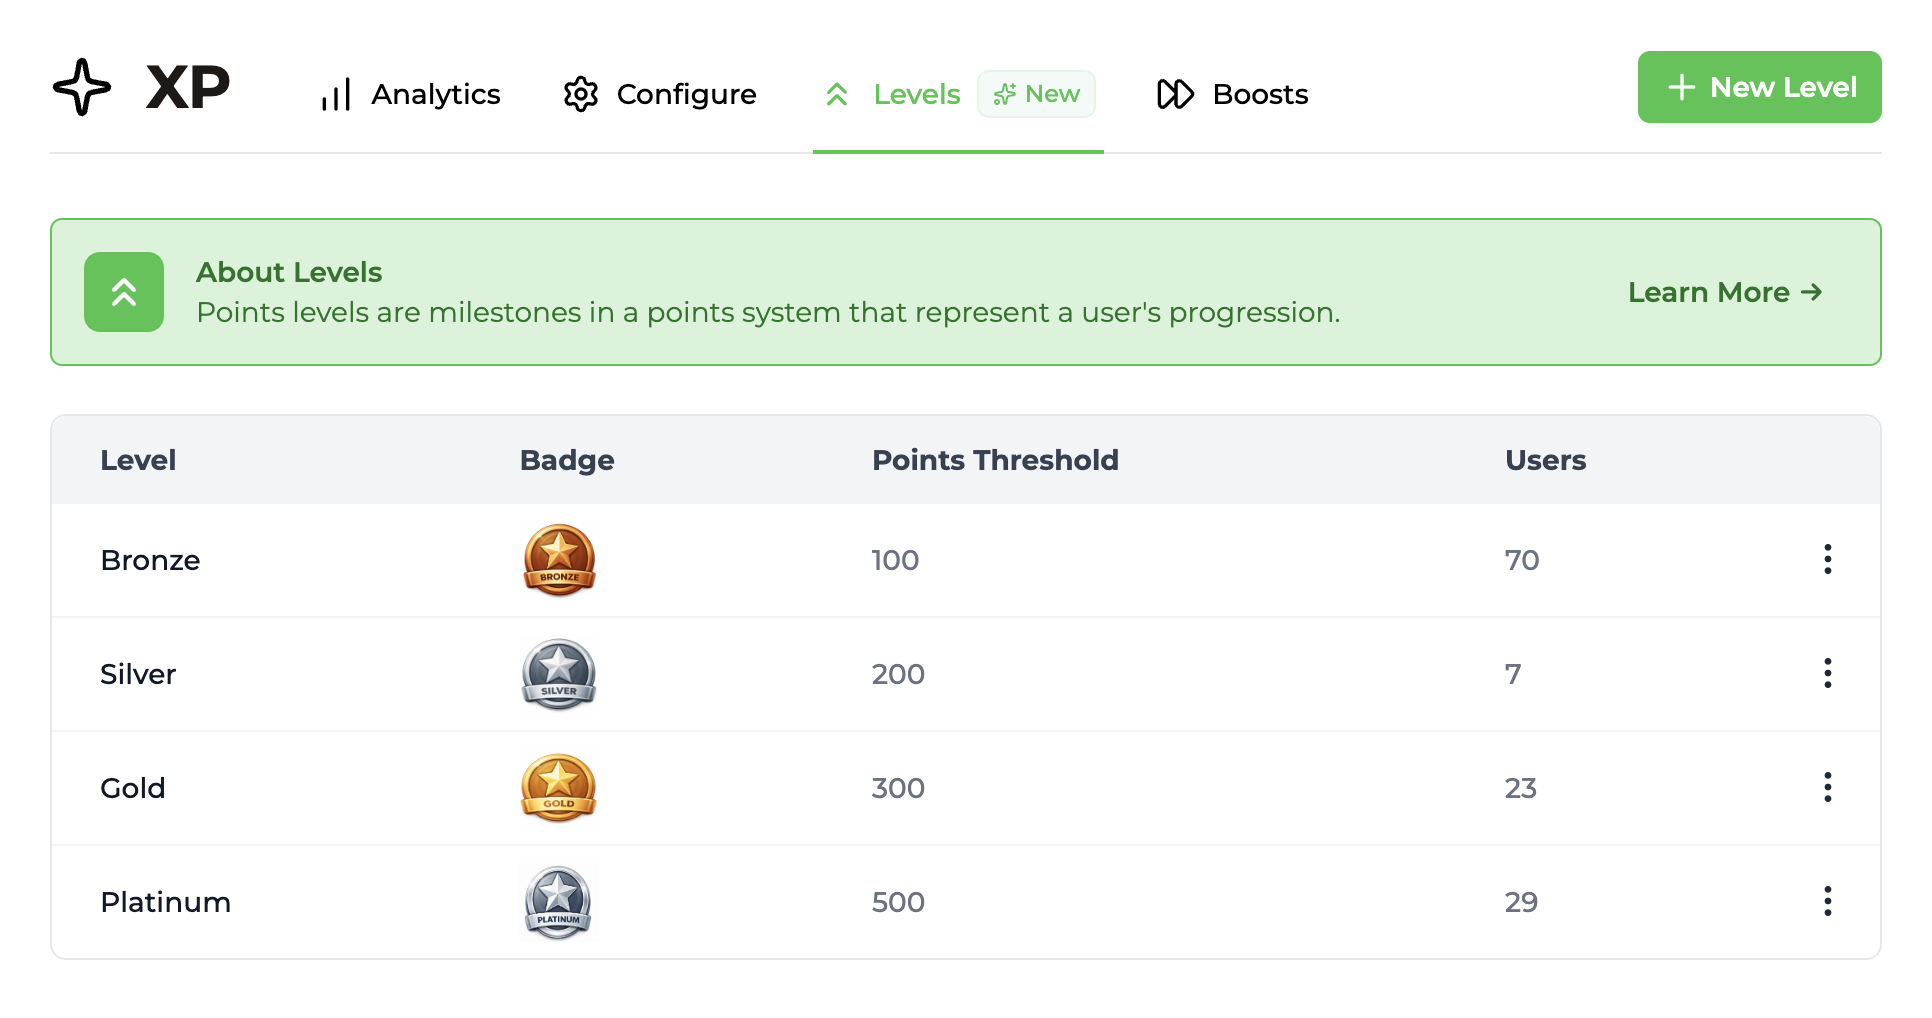
Task: Open the options menu for the Silver row
Action: coord(1827,674)
